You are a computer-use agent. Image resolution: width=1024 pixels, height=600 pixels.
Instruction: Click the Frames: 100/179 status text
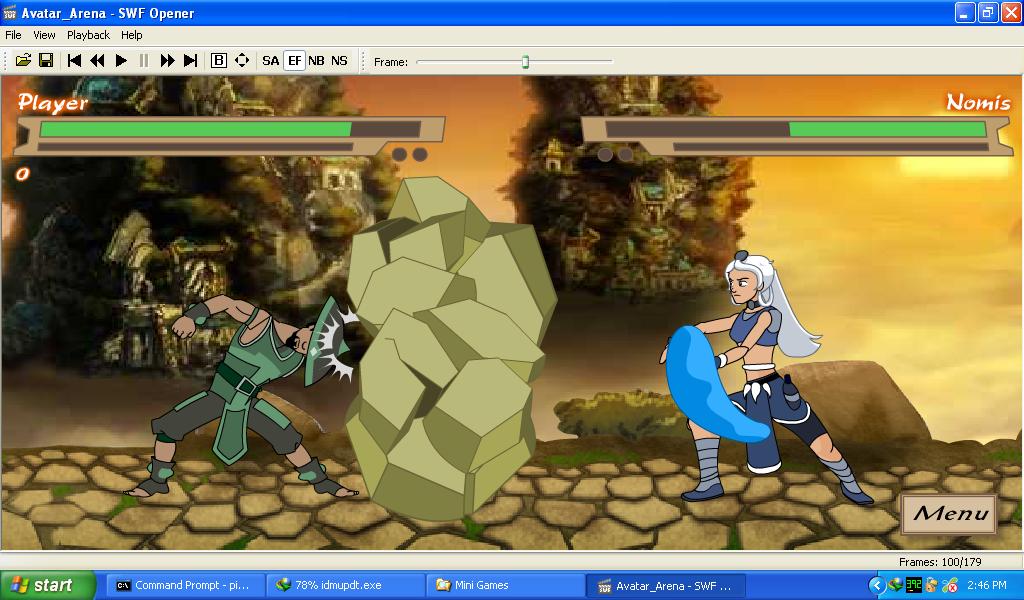click(x=940, y=562)
